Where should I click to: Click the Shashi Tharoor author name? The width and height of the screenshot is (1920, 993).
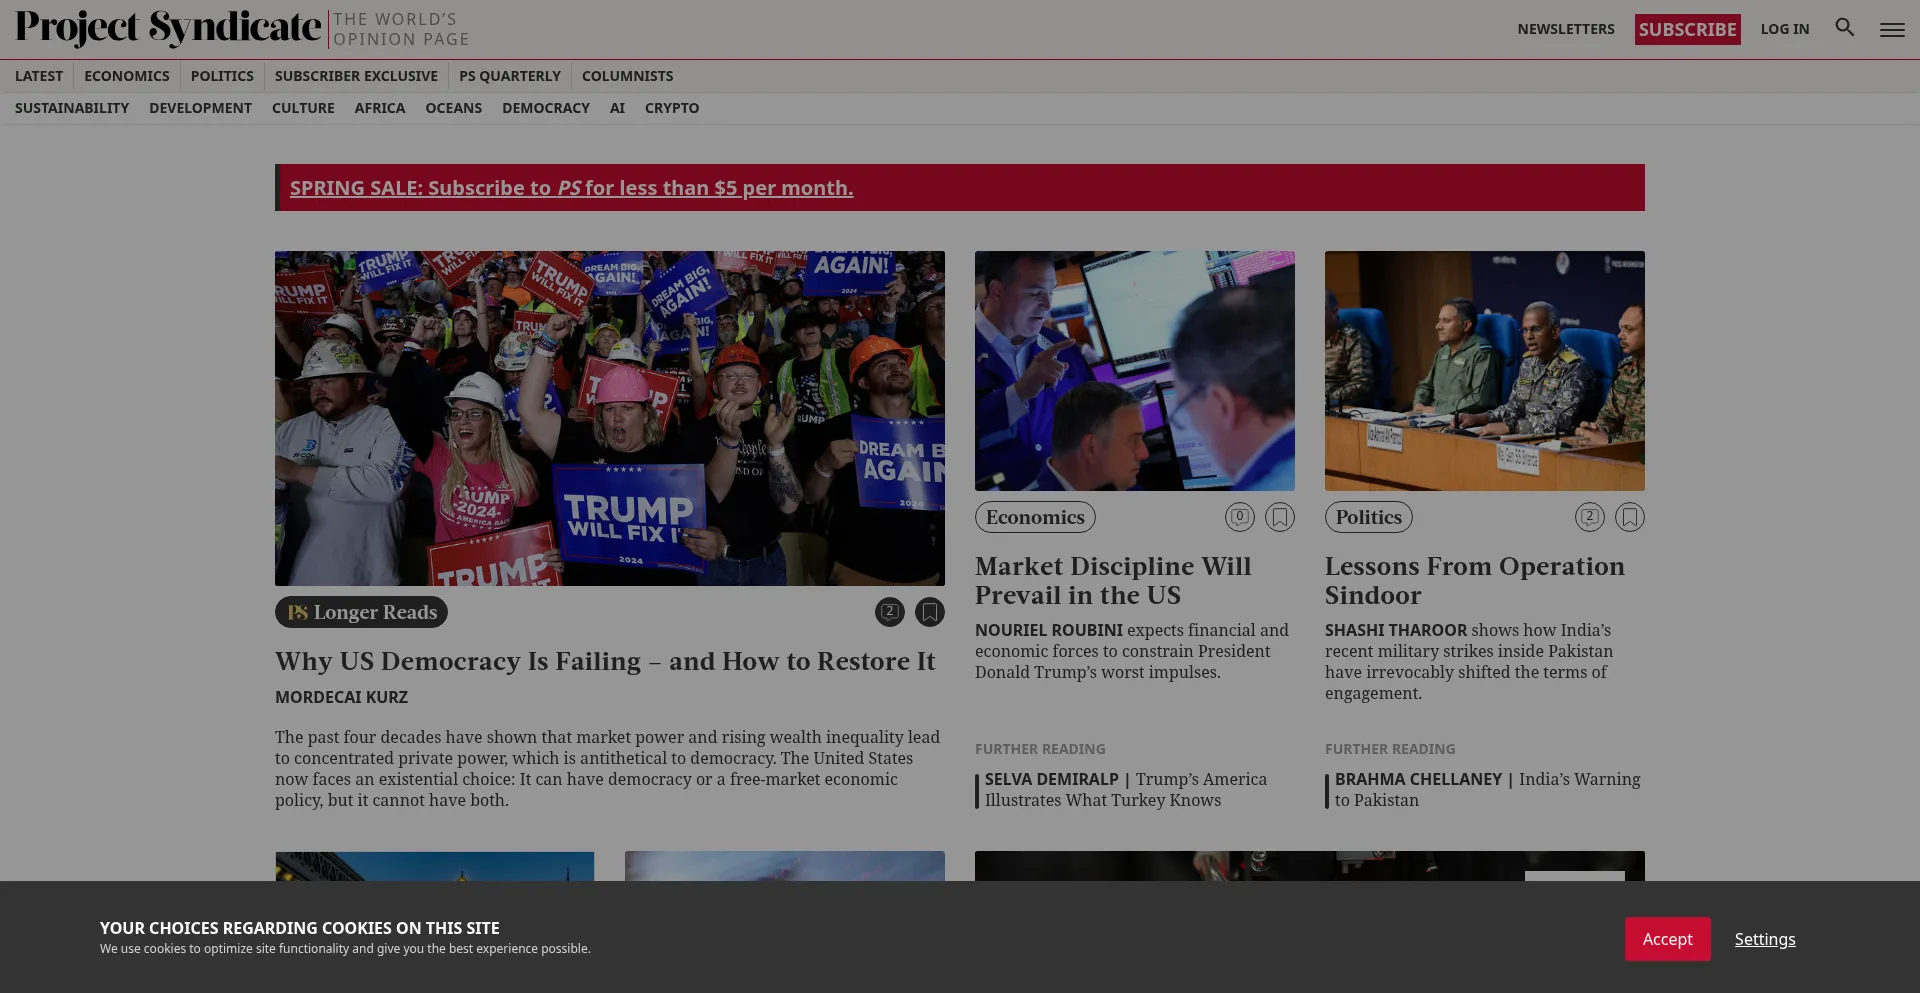pyautogui.click(x=1396, y=630)
